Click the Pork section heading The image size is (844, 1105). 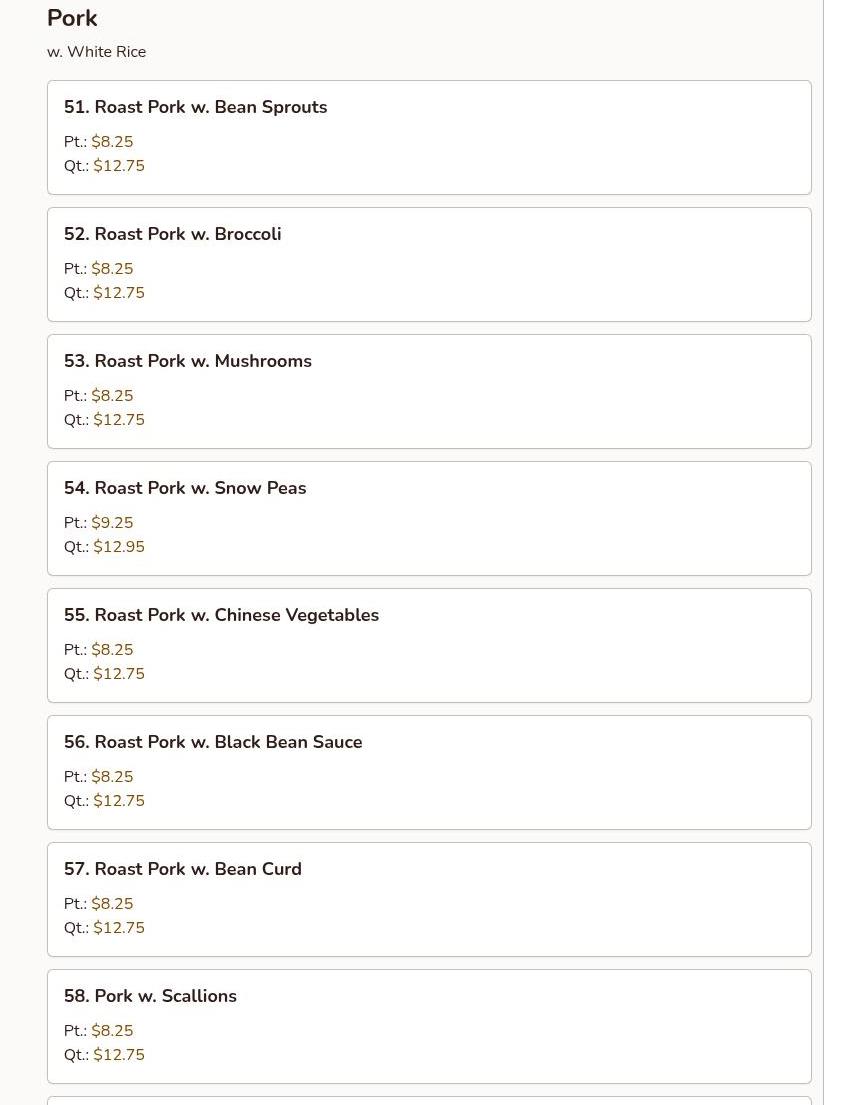72,18
